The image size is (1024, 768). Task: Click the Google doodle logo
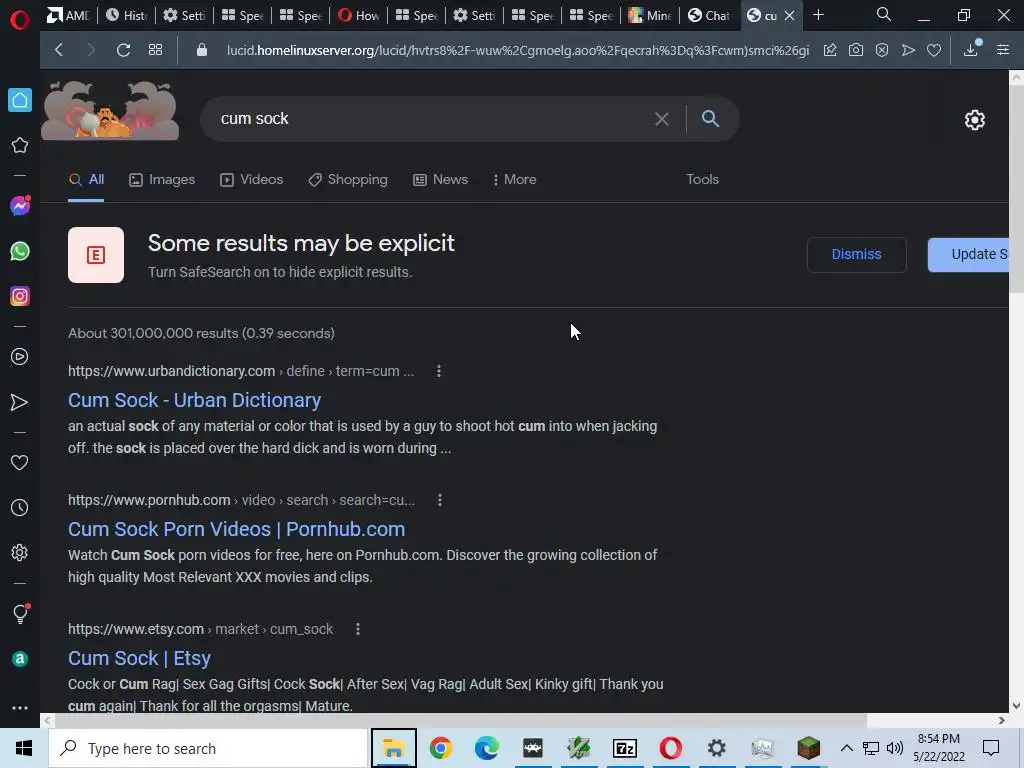coord(110,111)
